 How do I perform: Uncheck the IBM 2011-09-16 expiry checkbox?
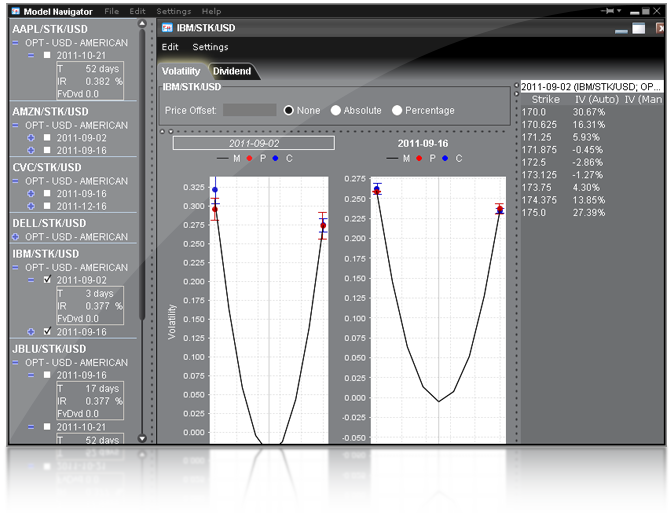47,331
